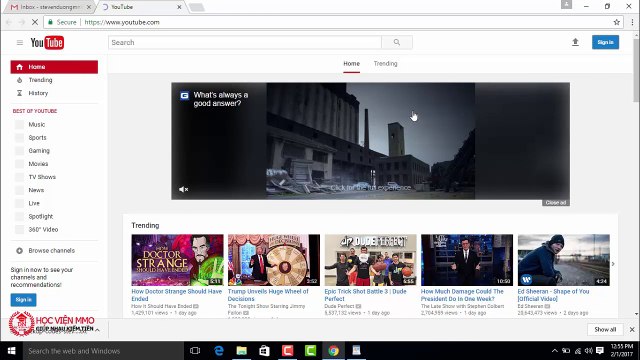Open the green Camtasia taskbar icon
This screenshot has height=360, width=640.
(310, 351)
